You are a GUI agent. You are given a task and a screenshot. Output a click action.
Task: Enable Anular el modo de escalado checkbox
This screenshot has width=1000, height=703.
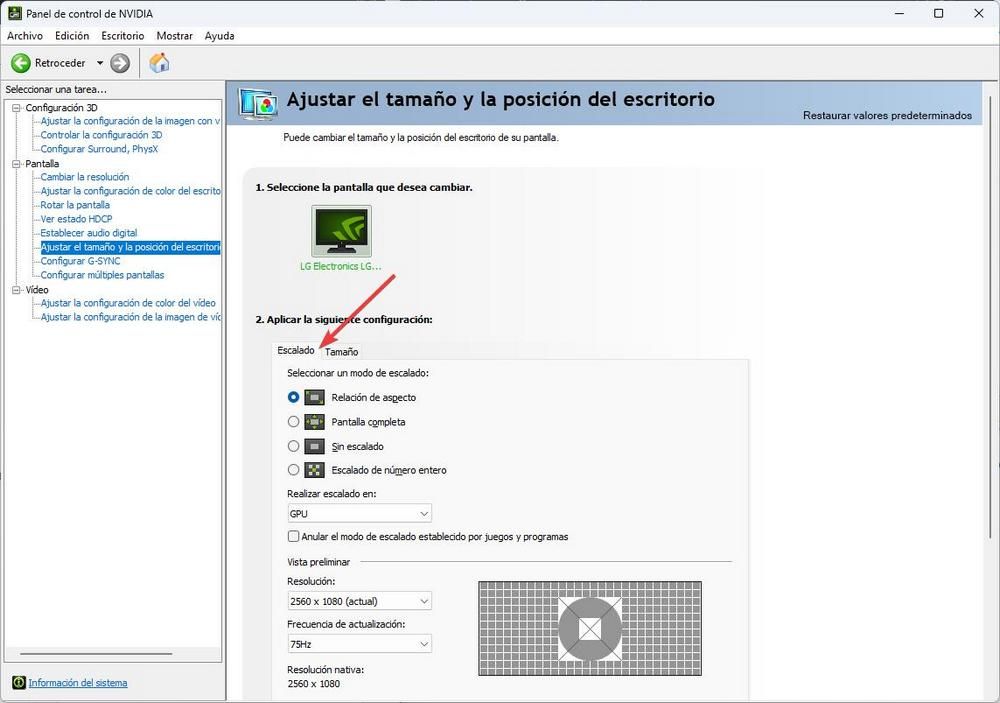tap(293, 536)
